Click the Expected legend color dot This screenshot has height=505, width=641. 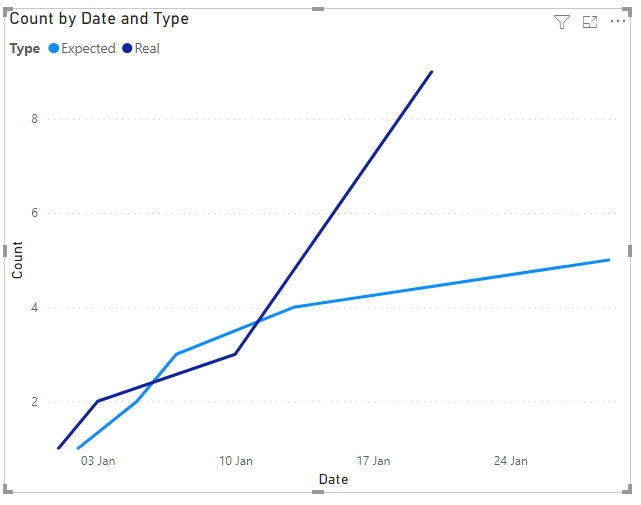coord(54,48)
